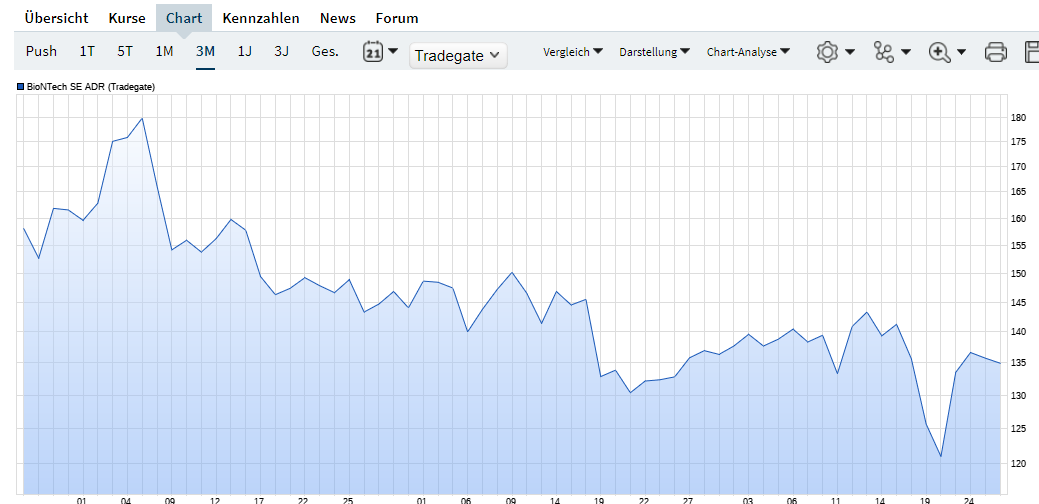The height and width of the screenshot is (504, 1039).
Task: Click the date axis label 27
Action: [x=688, y=501]
